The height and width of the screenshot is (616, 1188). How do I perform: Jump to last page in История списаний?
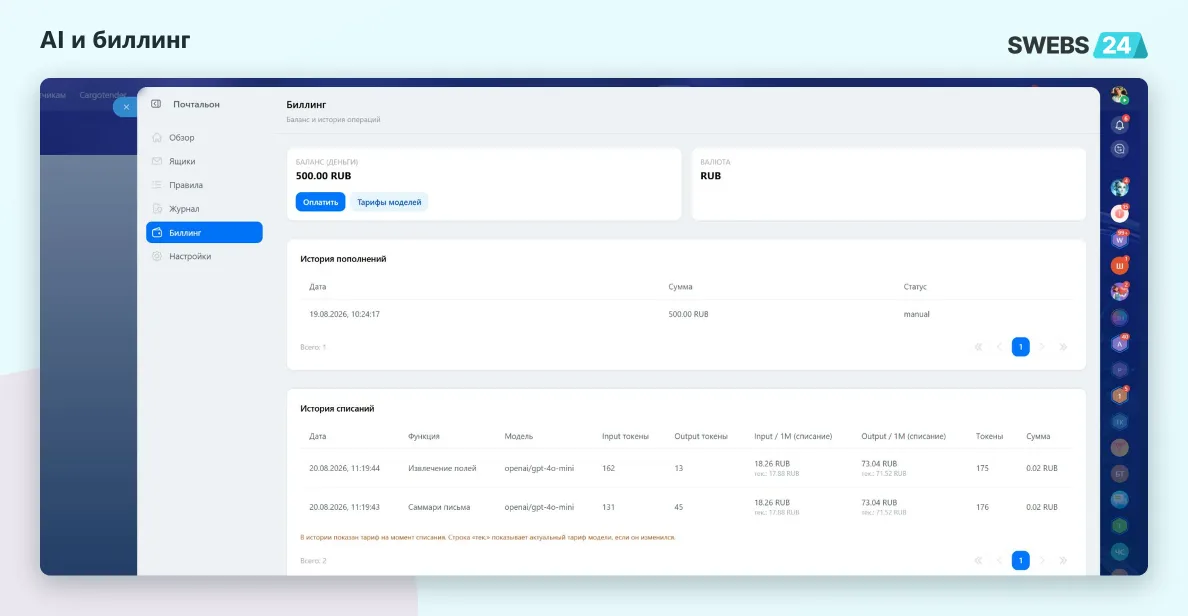click(1063, 561)
